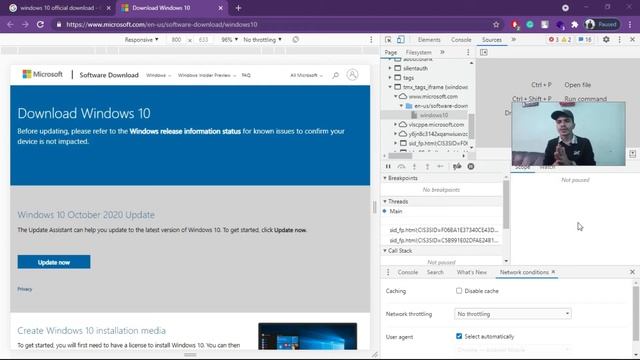Viewport: 640px width, 360px height.
Task: Open the Search drawer tab
Action: (x=435, y=272)
